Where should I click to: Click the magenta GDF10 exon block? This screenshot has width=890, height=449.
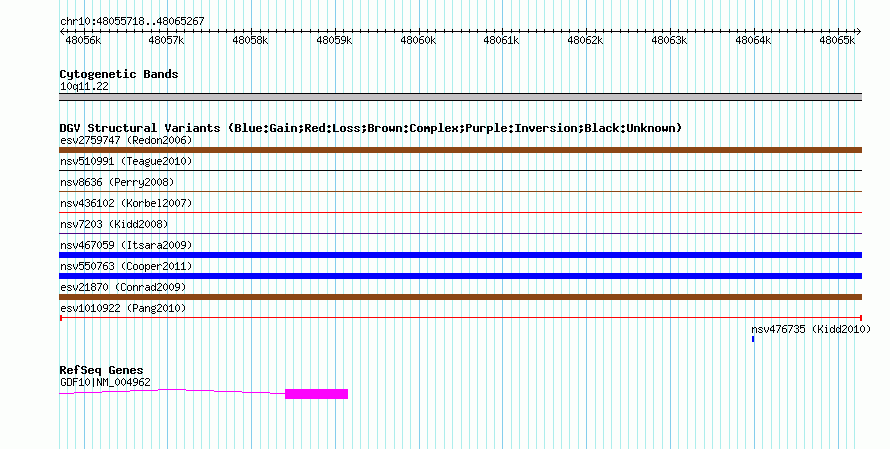point(316,394)
